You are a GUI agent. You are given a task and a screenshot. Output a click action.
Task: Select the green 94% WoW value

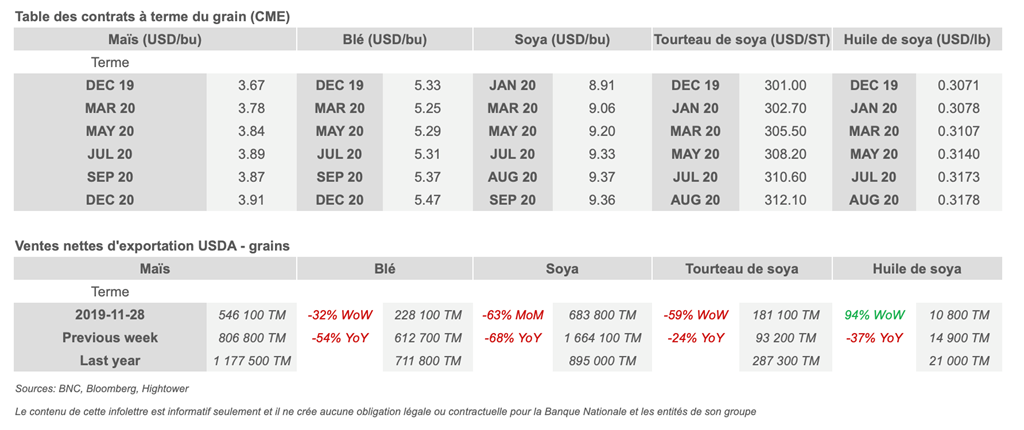pyautogui.click(x=873, y=315)
